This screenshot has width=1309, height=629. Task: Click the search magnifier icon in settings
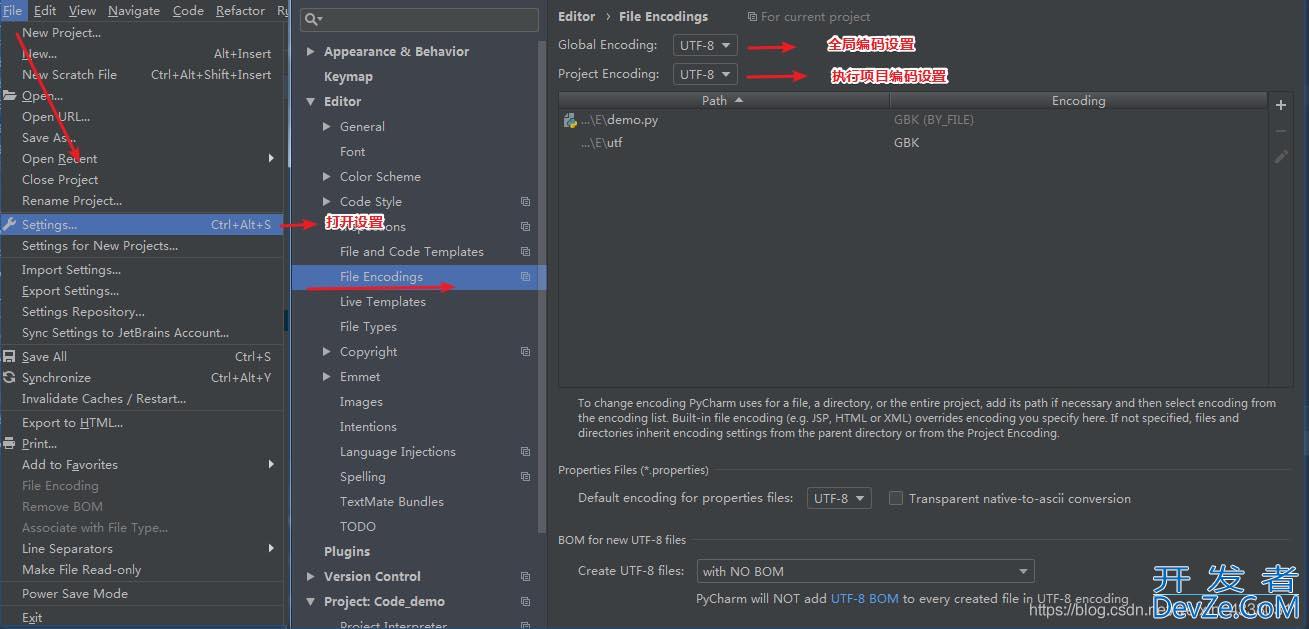pos(312,19)
